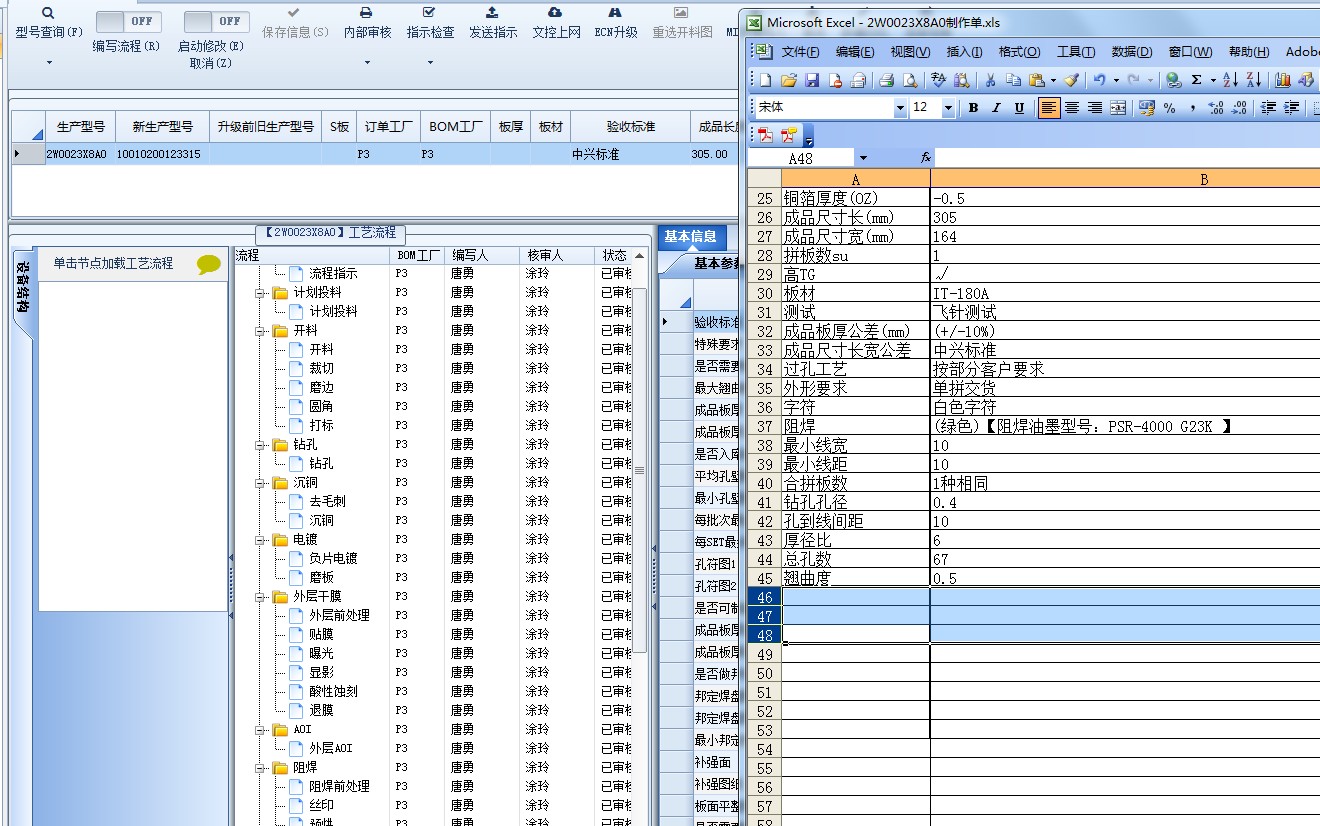
Task: Collapse 开料 folder in process tree
Action: coord(259,331)
